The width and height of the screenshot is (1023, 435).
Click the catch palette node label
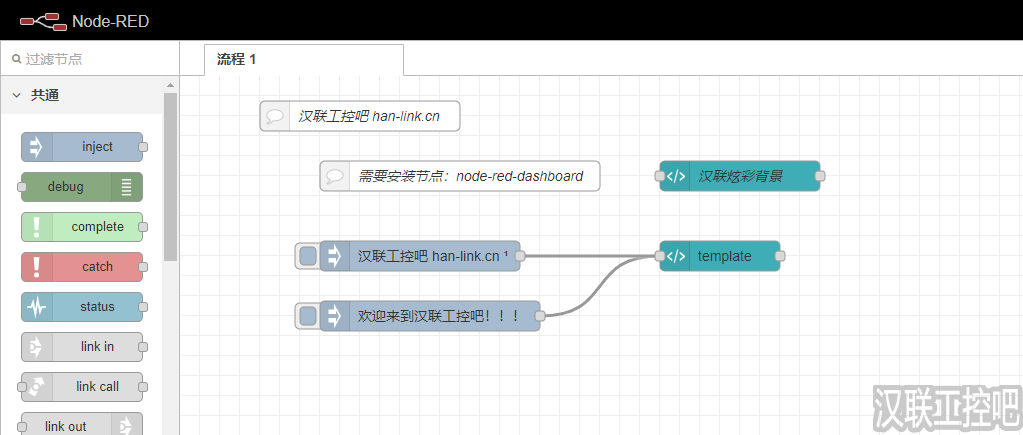[97, 267]
